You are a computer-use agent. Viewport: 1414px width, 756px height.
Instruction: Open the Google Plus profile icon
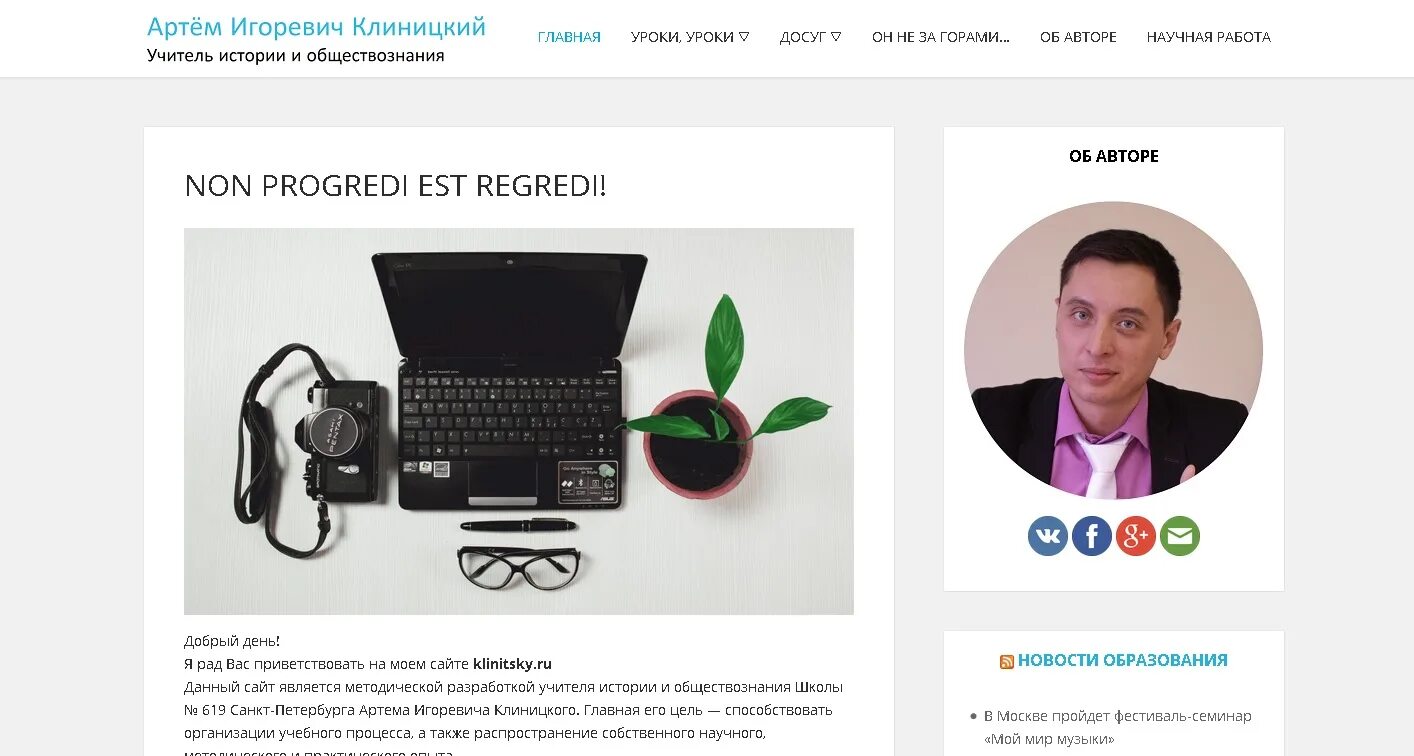[1135, 536]
